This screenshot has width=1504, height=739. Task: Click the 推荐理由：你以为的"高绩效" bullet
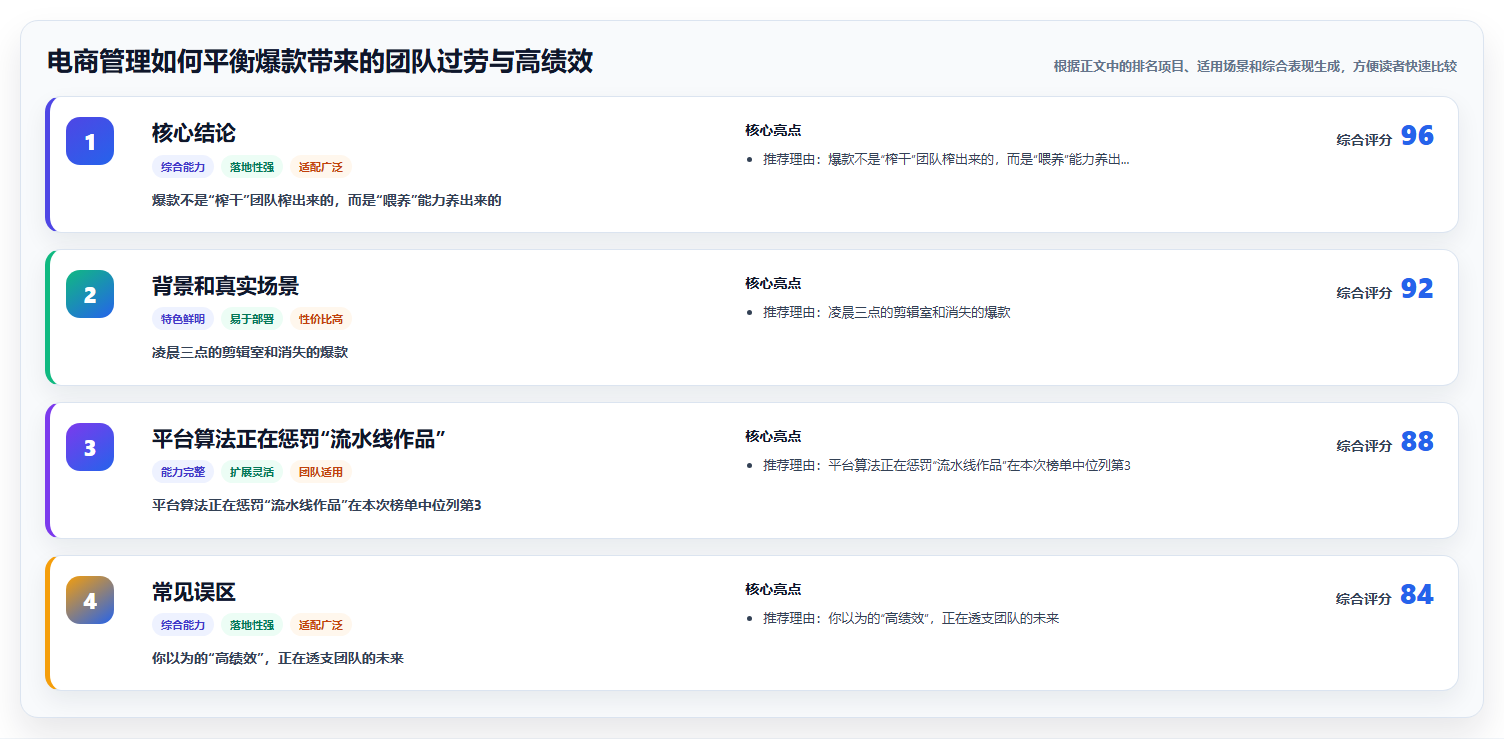click(x=911, y=619)
